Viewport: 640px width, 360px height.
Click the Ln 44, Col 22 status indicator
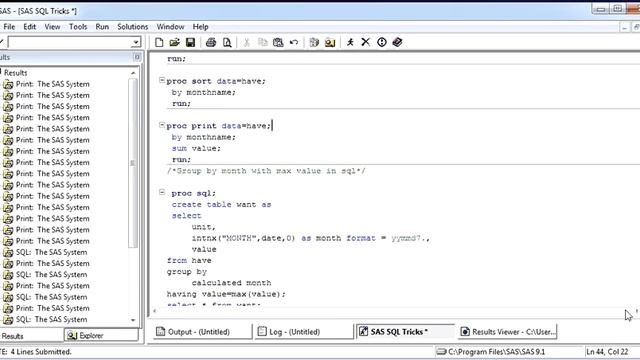pyautogui.click(x=607, y=352)
